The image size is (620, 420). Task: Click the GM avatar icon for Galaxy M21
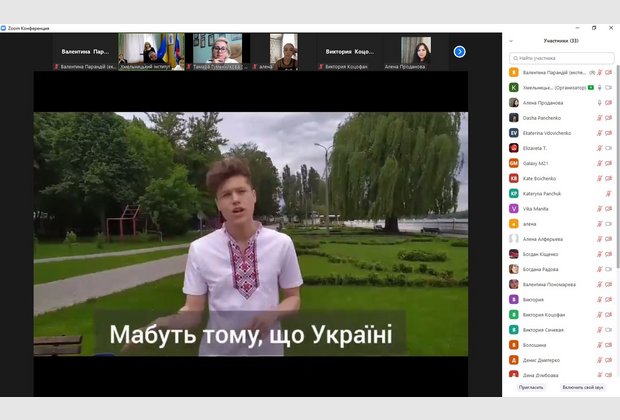click(514, 163)
